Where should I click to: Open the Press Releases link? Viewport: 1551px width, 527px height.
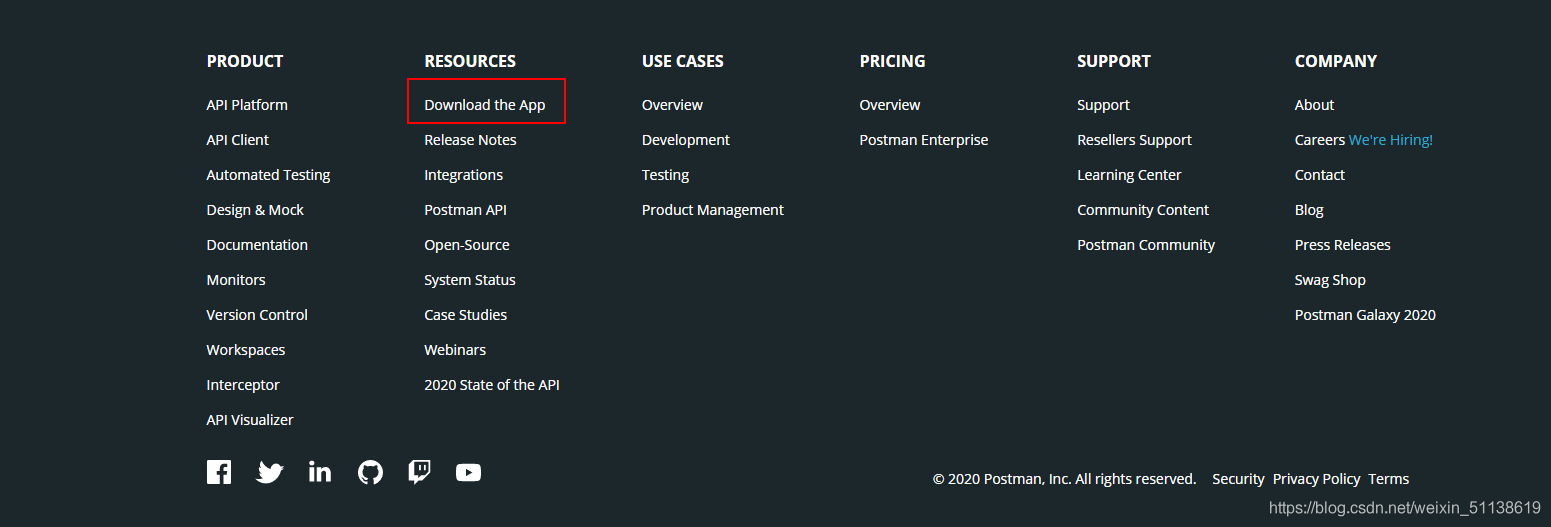(1343, 245)
